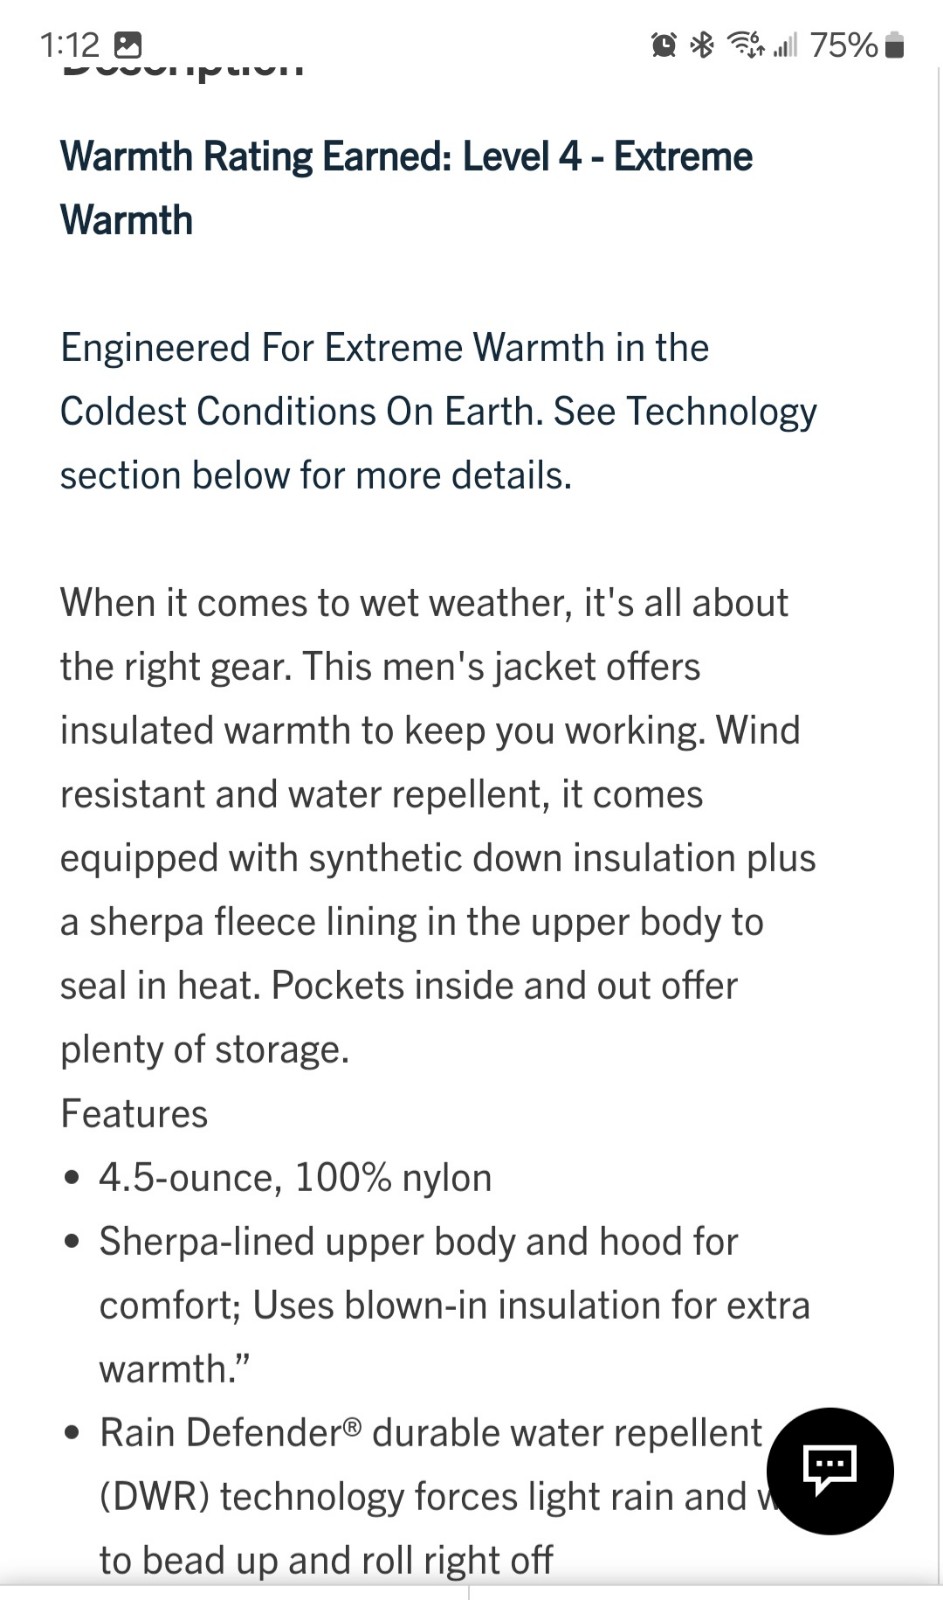The width and height of the screenshot is (943, 1600).
Task: Click 'Pockets inside and out offer' sentence
Action: (x=399, y=1017)
